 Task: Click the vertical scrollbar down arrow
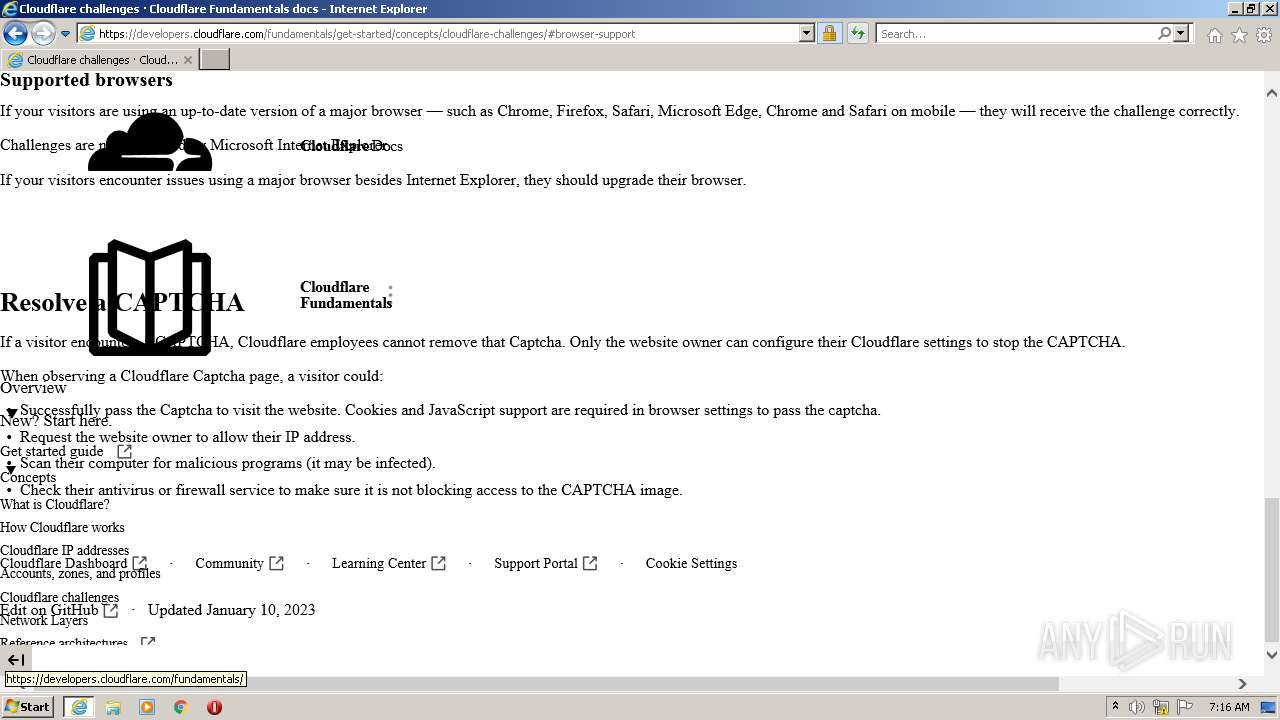pos(1271,655)
